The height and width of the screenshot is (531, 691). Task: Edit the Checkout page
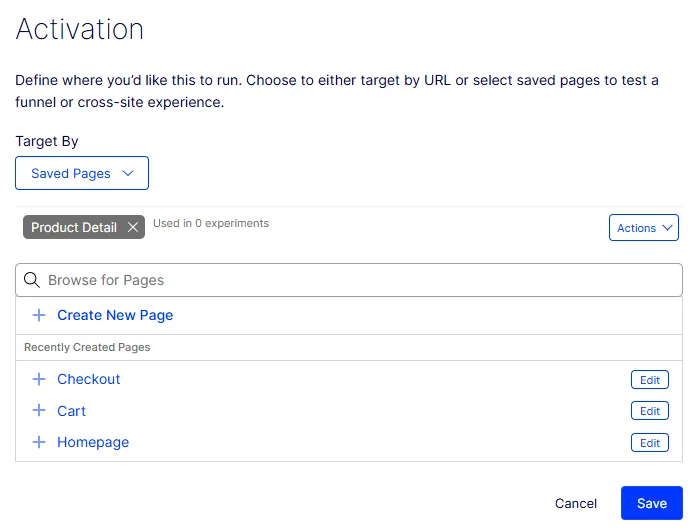(x=650, y=380)
